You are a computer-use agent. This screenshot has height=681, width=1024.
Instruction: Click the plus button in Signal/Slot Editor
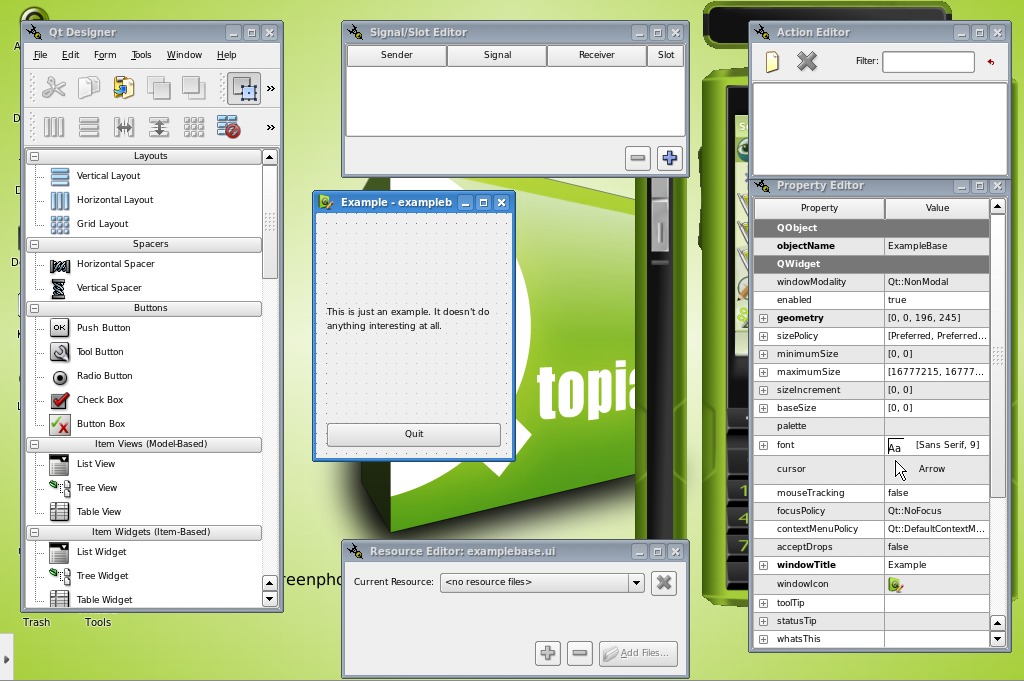pyautogui.click(x=669, y=158)
